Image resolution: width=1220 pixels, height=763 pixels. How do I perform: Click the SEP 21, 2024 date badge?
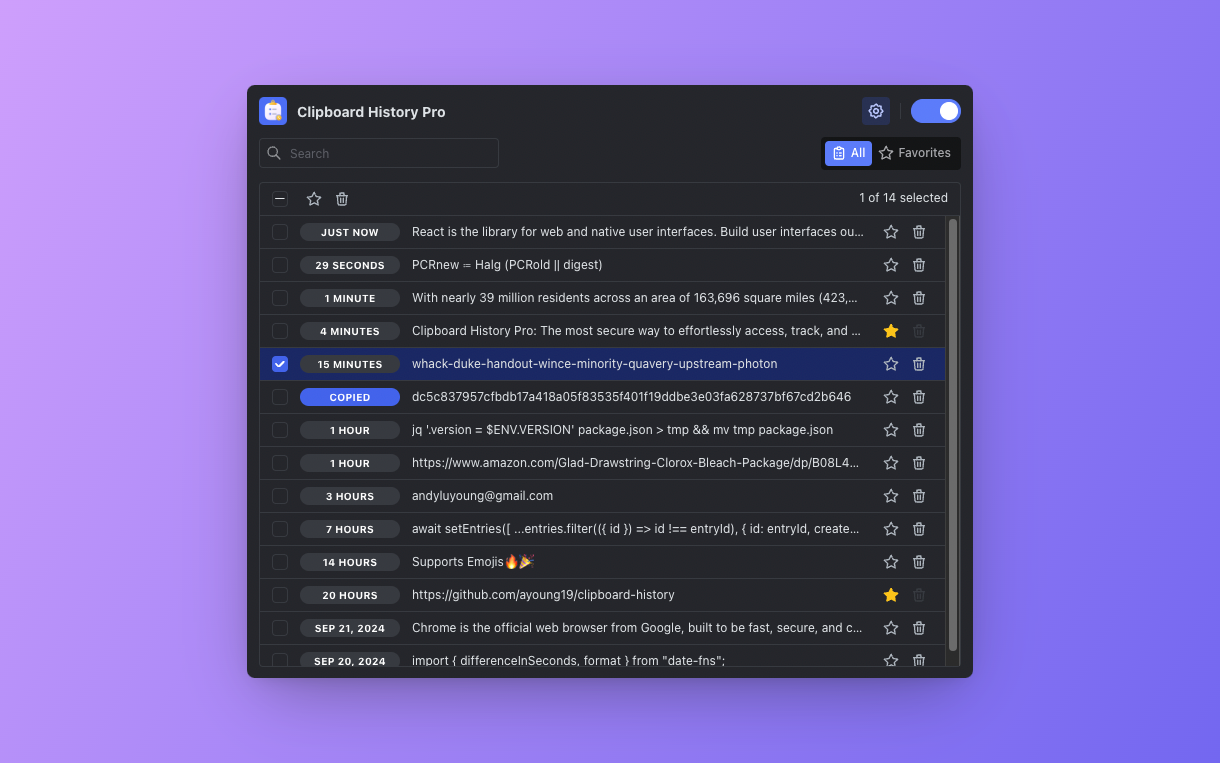(x=350, y=628)
